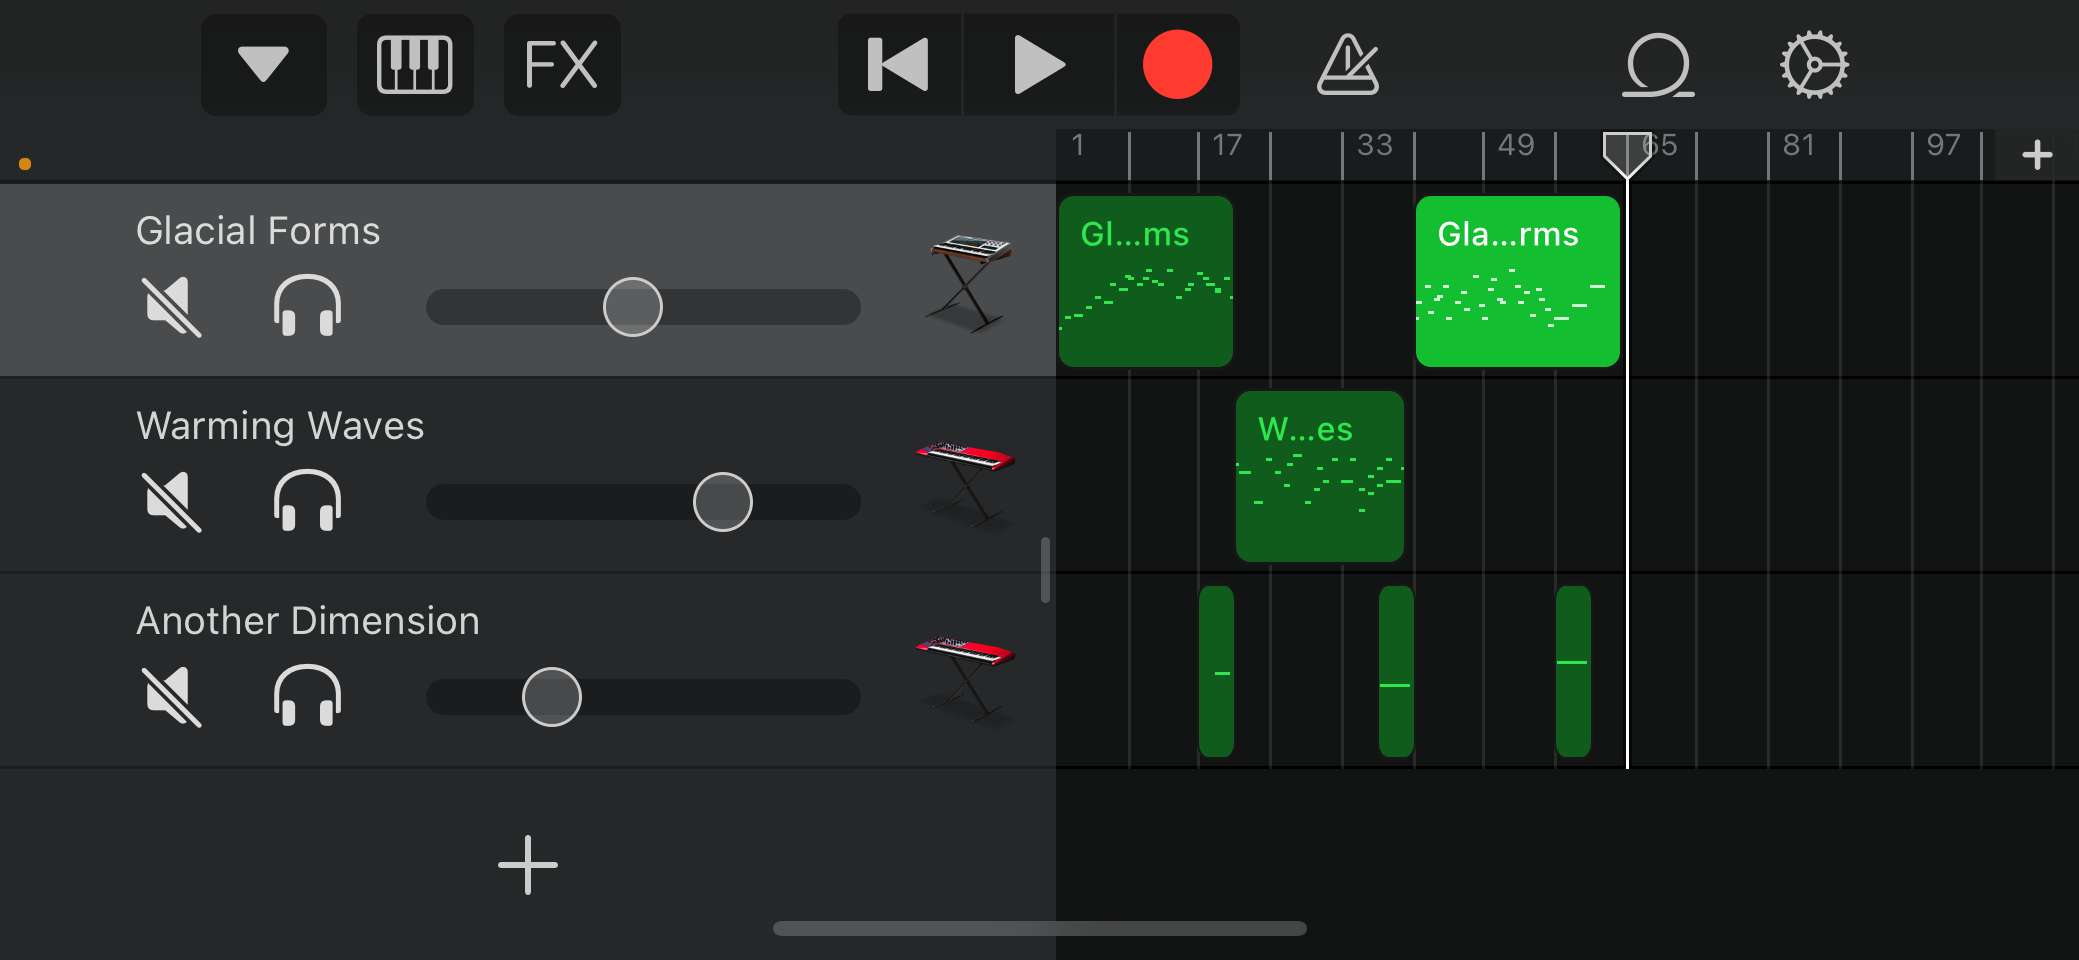Click the playhead marker on the ruler

(x=1627, y=155)
